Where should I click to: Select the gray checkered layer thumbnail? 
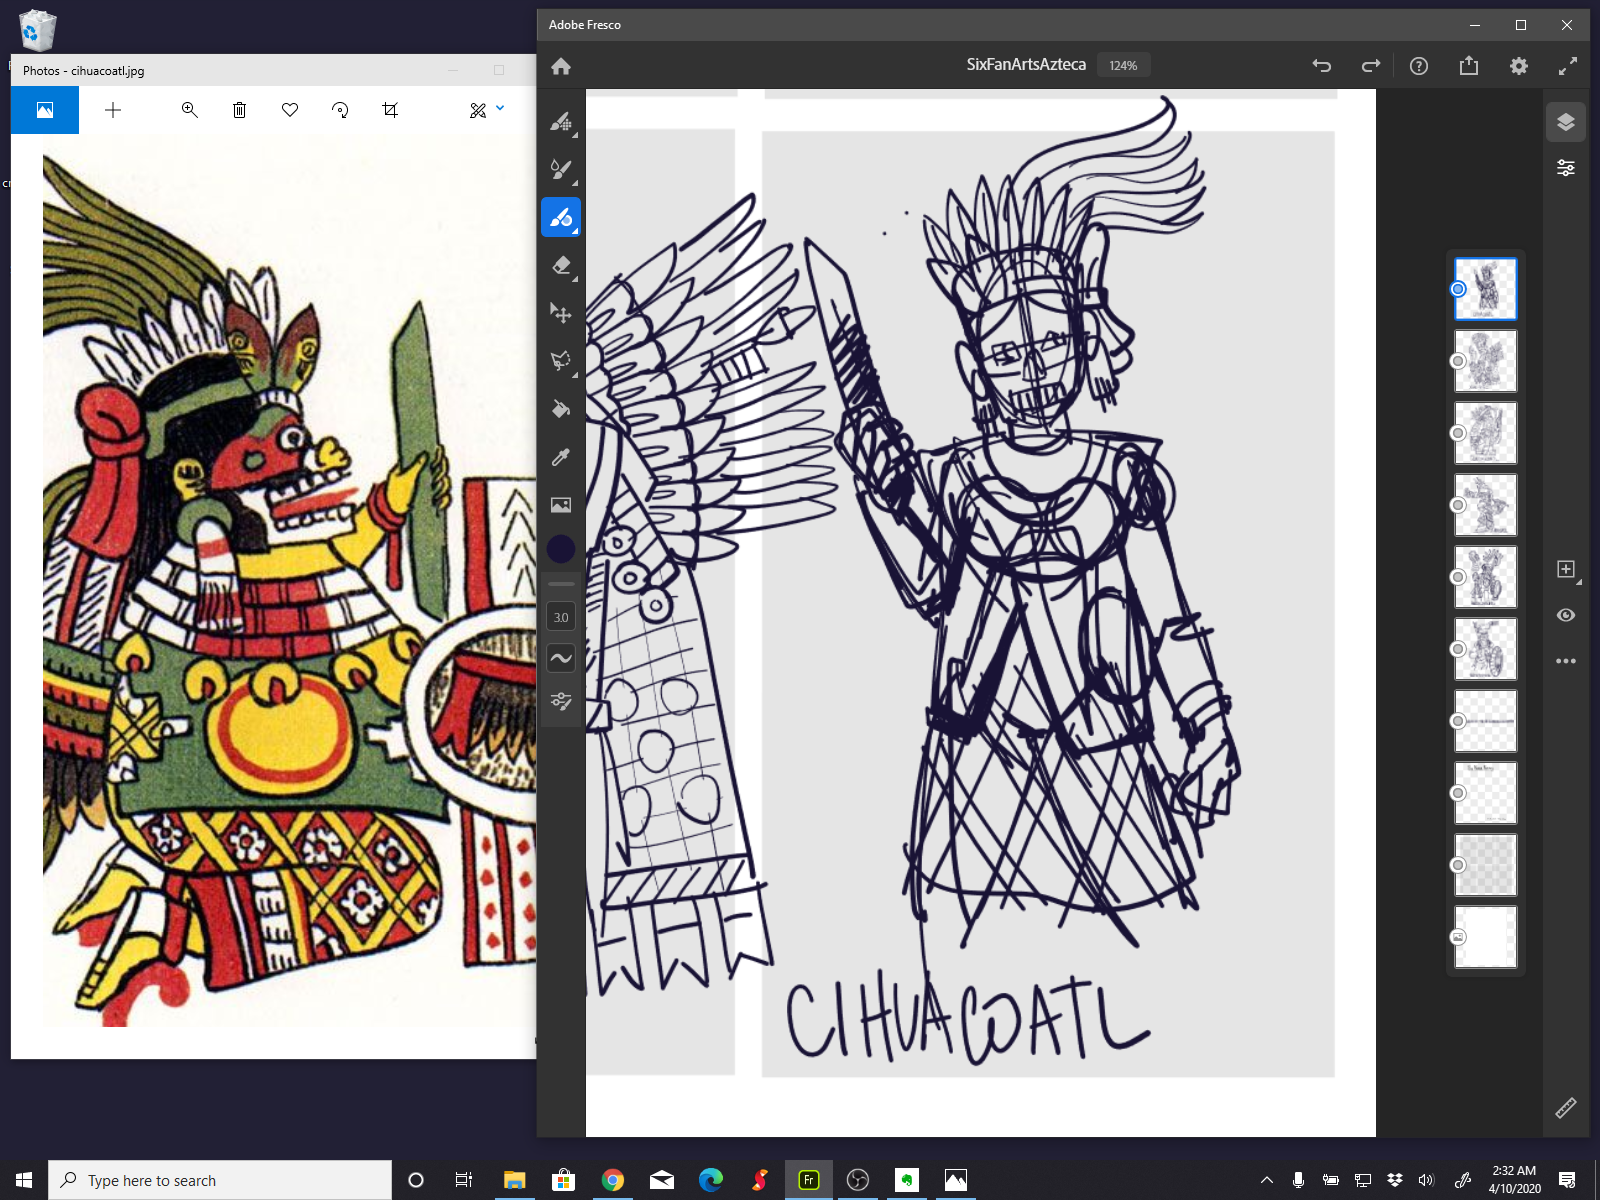(1486, 865)
